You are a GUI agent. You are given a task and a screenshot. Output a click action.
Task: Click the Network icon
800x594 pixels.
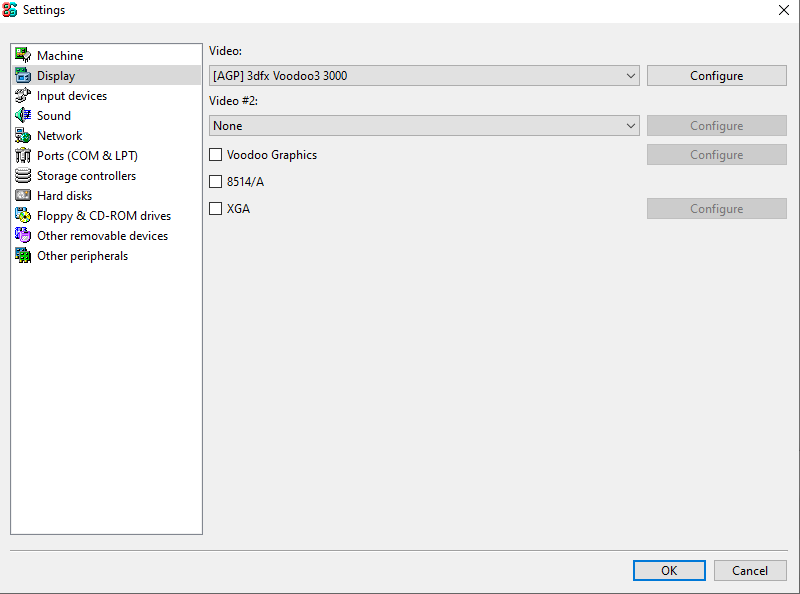[23, 135]
